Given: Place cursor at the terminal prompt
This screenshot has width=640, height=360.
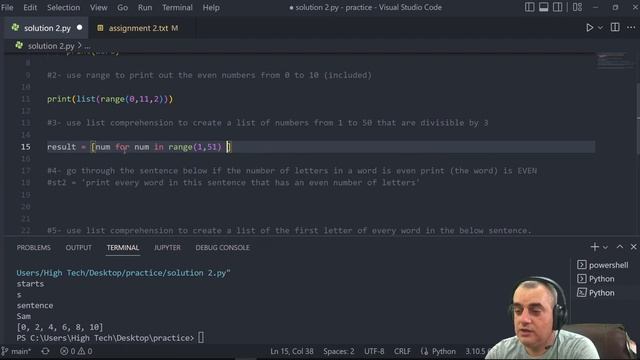Looking at the screenshot, I should pos(201,338).
